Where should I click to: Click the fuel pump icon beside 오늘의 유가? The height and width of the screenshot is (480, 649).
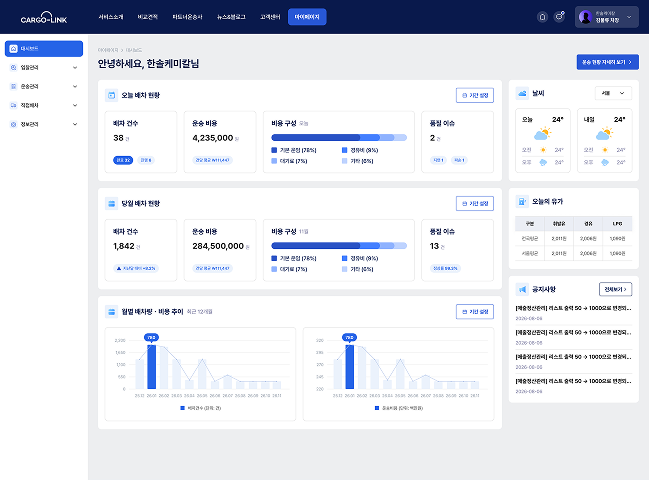point(522,202)
